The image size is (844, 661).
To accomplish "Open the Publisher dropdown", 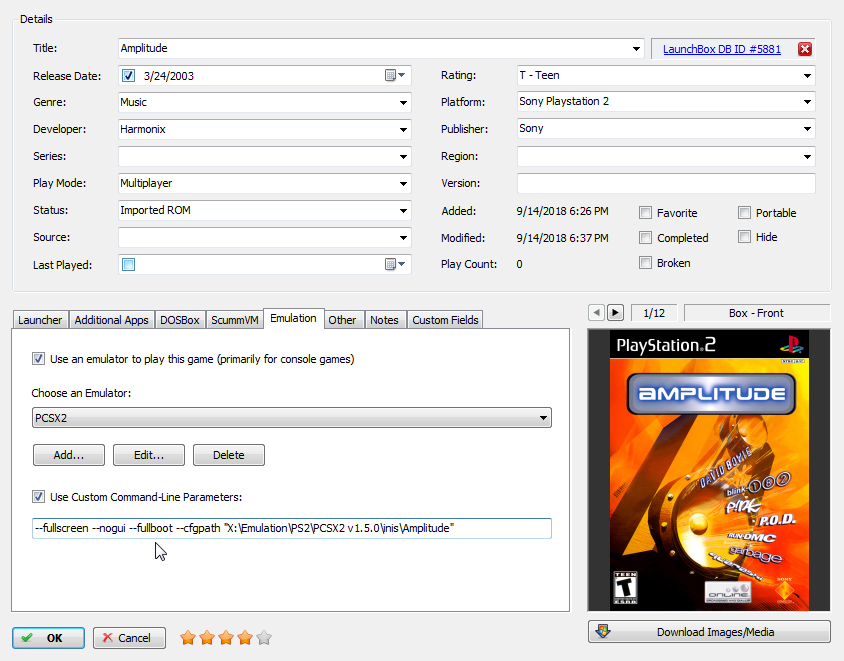I will pyautogui.click(x=807, y=129).
